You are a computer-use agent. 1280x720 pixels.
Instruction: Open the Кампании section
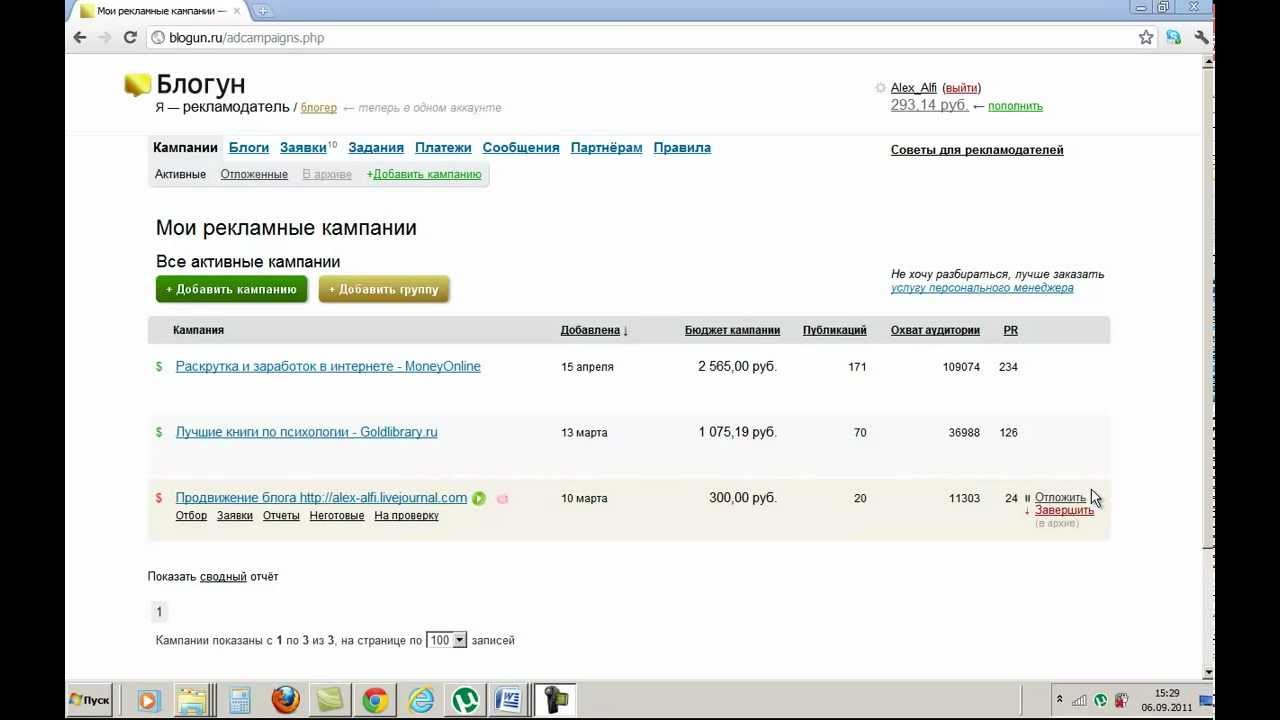(x=185, y=147)
